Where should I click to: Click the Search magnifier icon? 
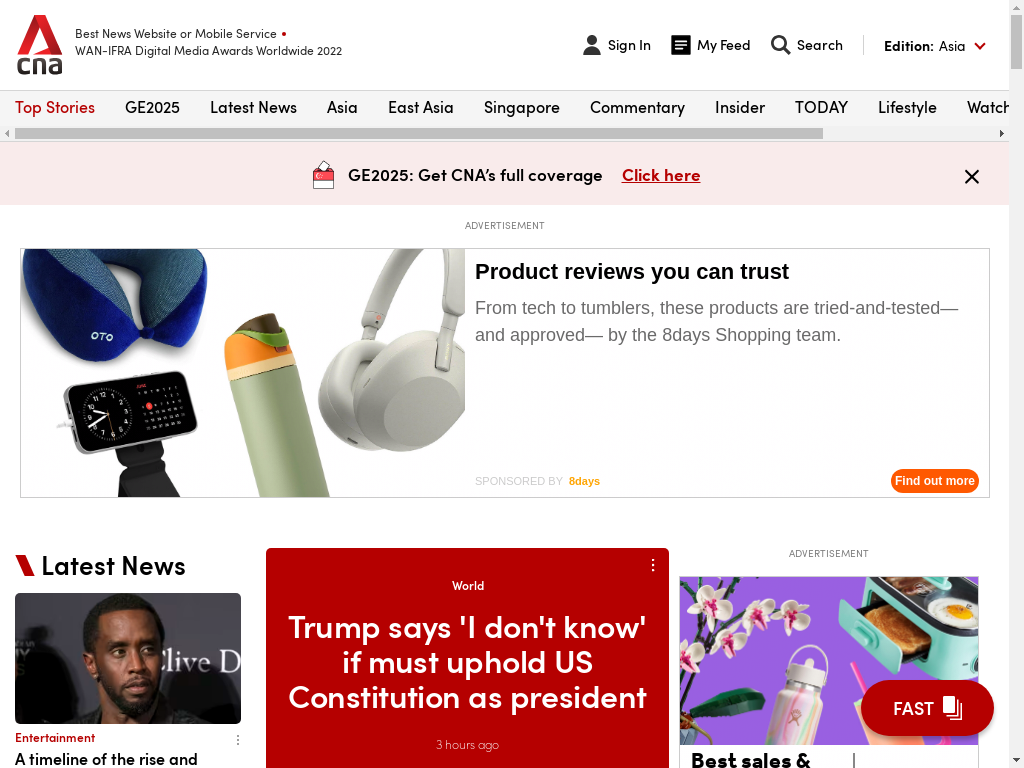coord(780,45)
